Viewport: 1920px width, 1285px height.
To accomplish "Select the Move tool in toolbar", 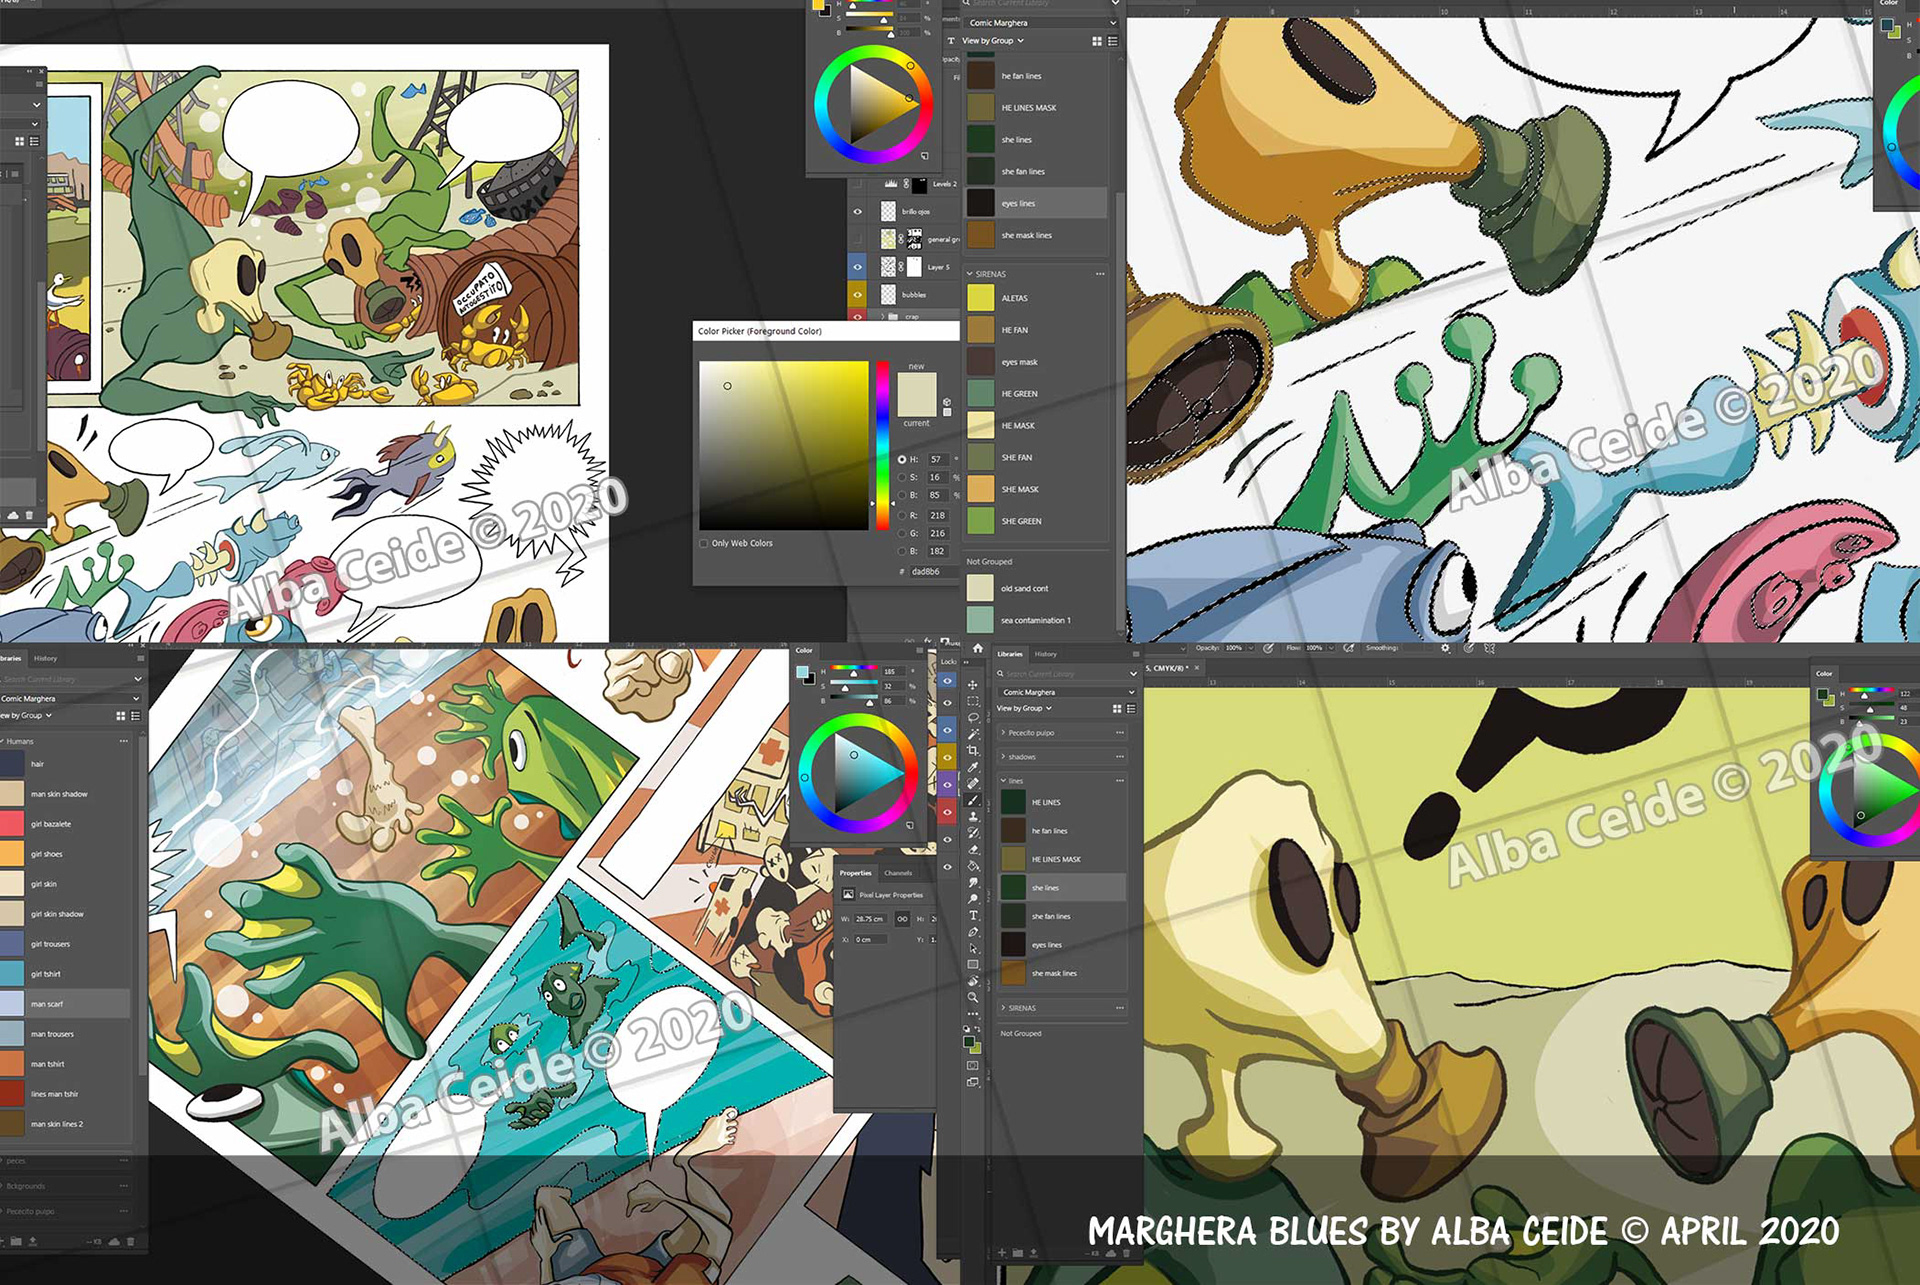I will click(973, 685).
